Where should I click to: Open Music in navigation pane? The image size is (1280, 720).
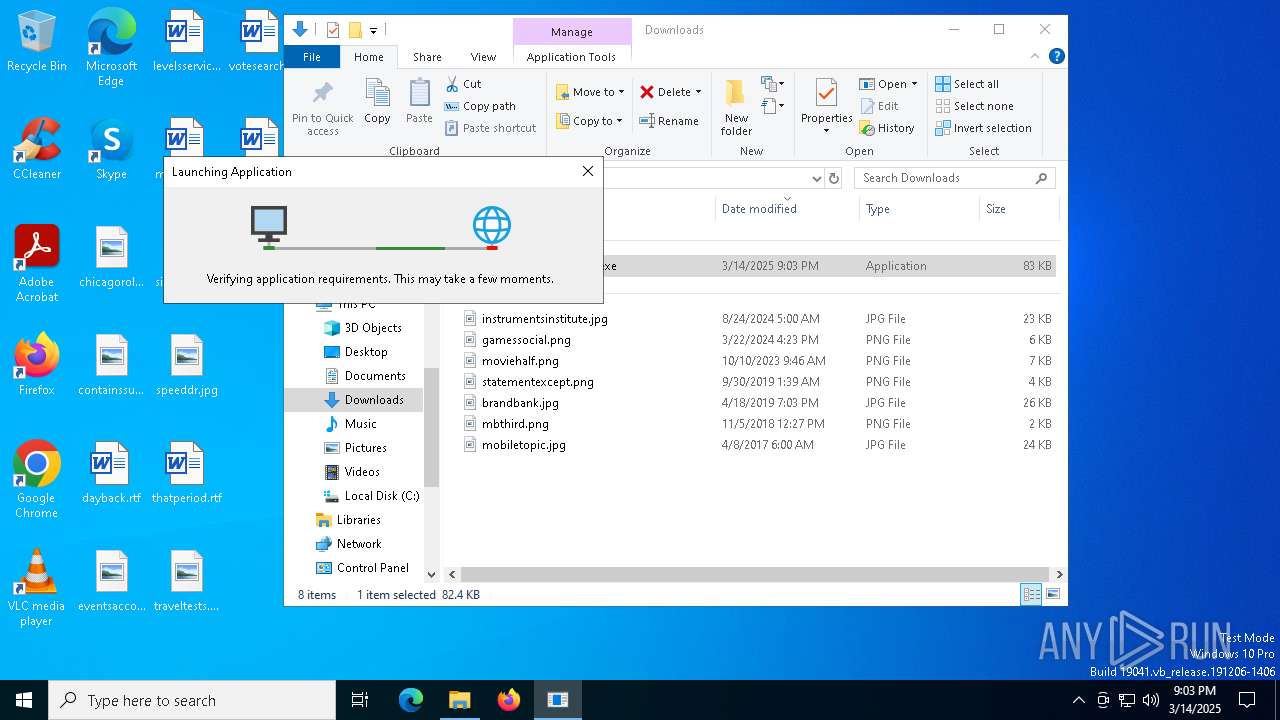(x=351, y=424)
